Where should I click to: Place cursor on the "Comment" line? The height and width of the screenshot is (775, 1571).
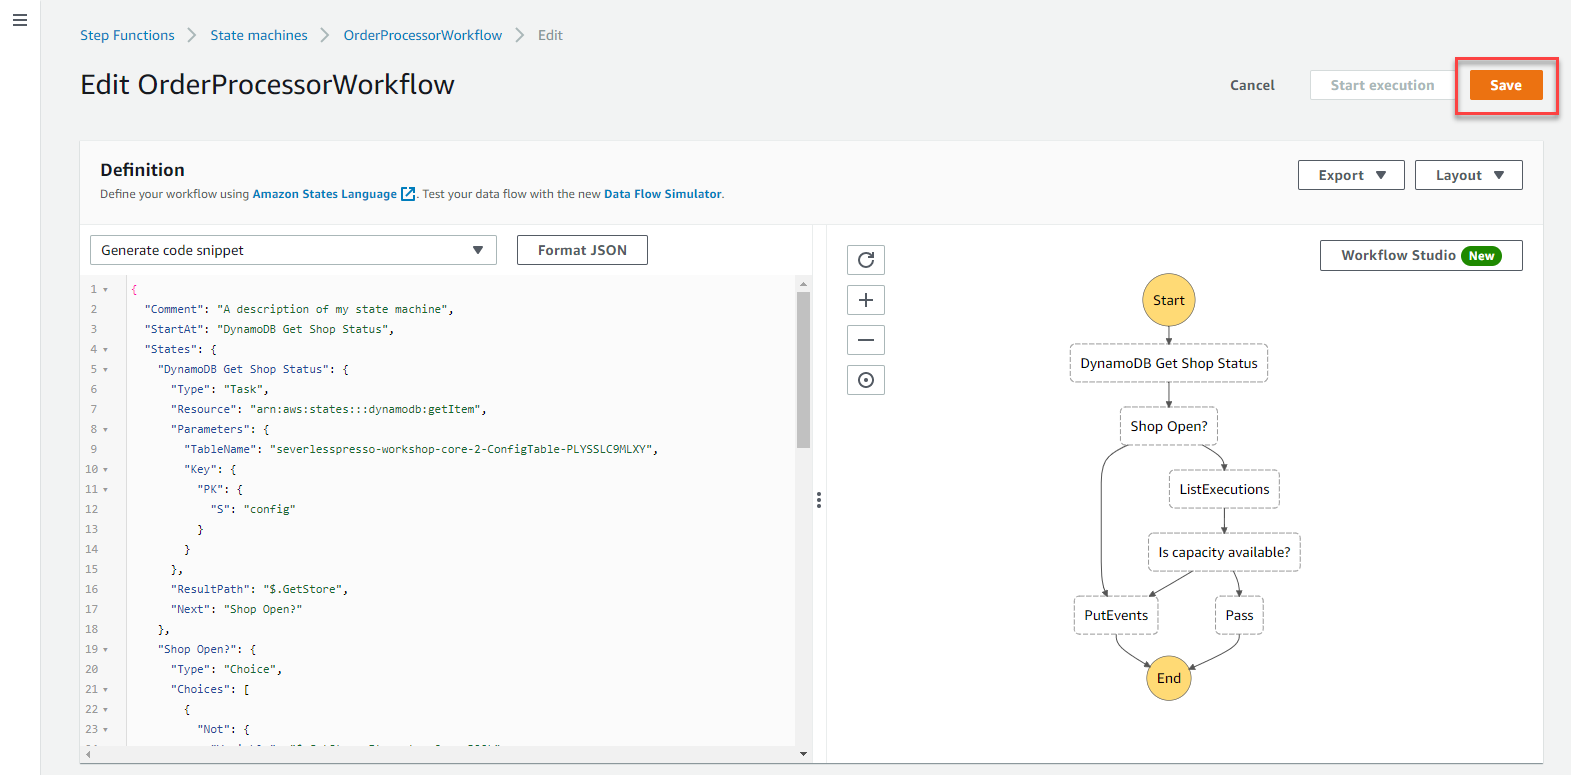299,309
